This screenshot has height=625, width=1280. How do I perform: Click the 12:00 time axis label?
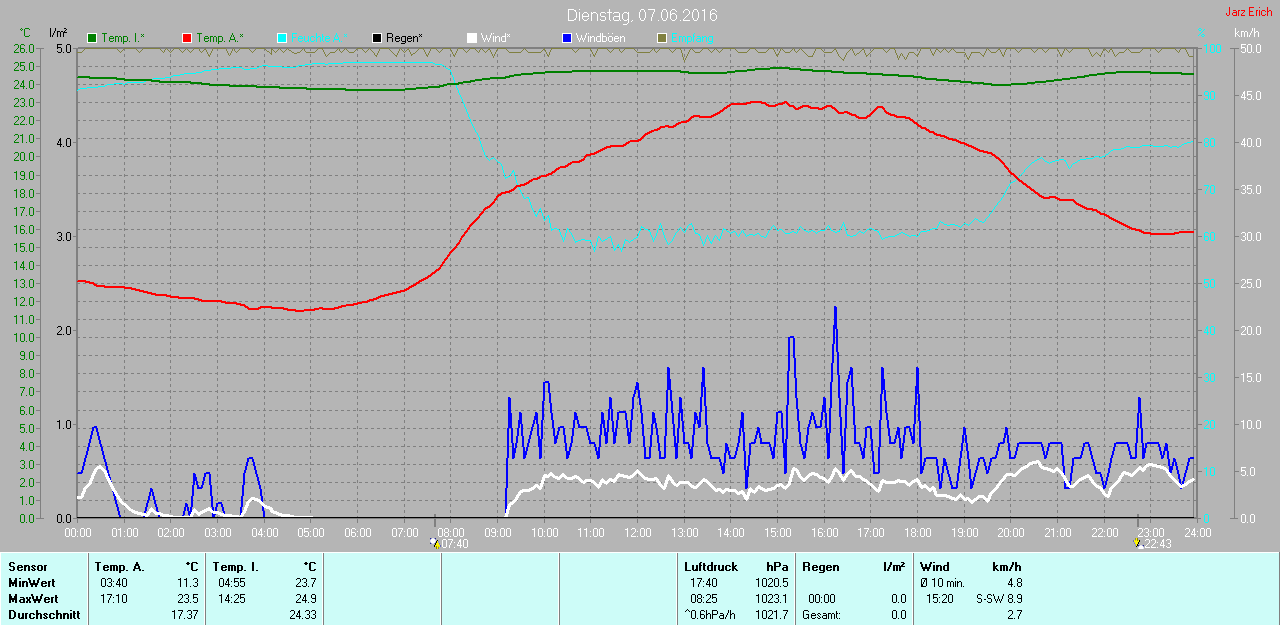[638, 532]
